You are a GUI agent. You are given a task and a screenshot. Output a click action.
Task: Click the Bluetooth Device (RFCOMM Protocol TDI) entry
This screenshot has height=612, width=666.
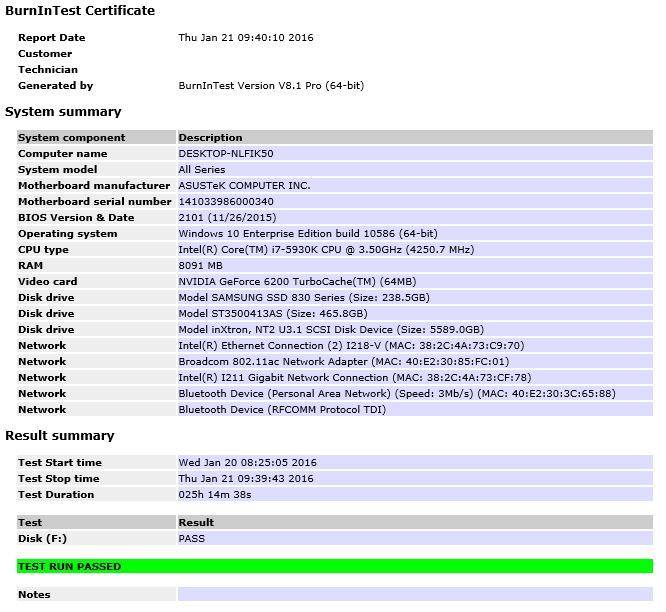pyautogui.click(x=282, y=410)
